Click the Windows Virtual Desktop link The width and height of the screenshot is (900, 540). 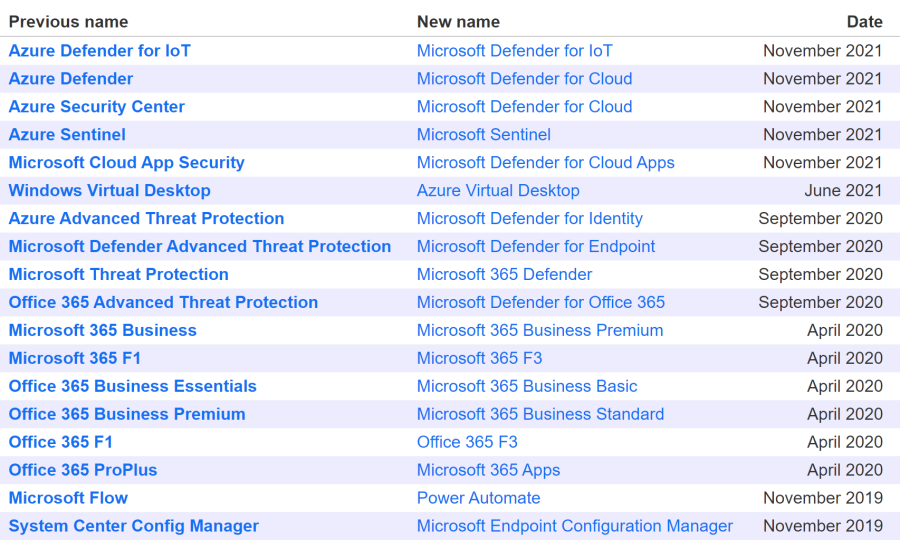[x=110, y=191]
